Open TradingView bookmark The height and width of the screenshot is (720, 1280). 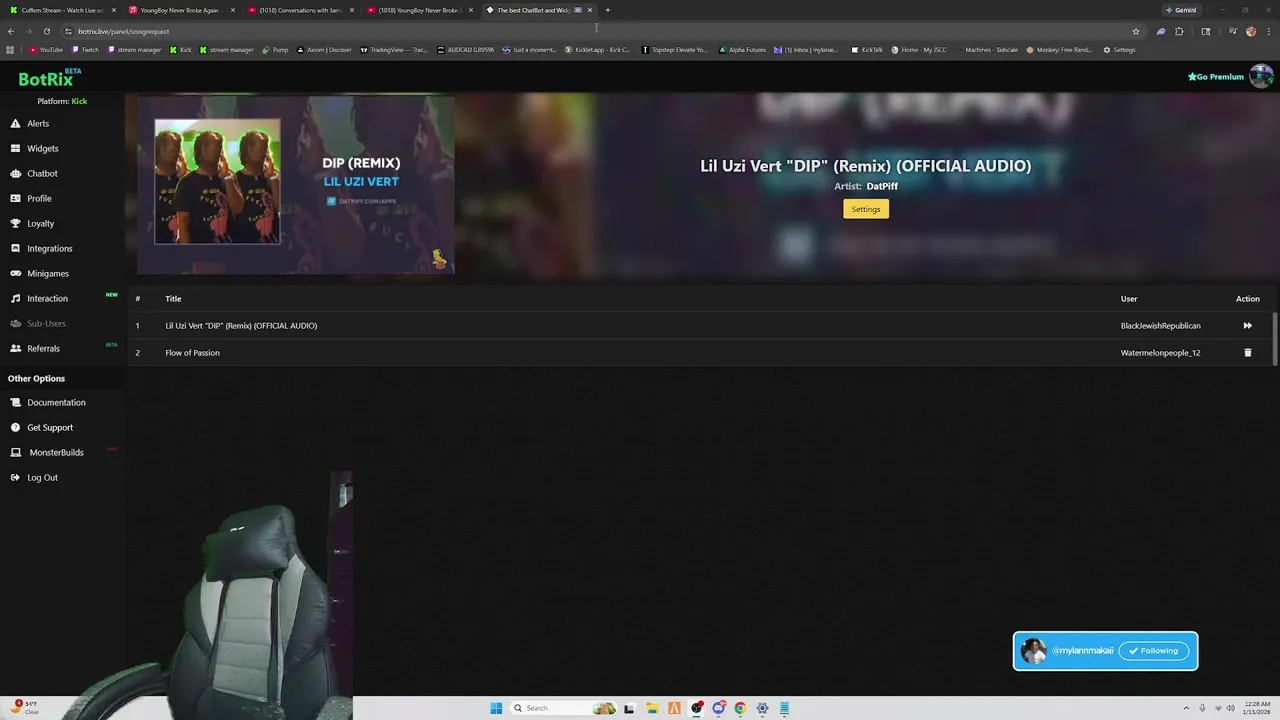394,49
